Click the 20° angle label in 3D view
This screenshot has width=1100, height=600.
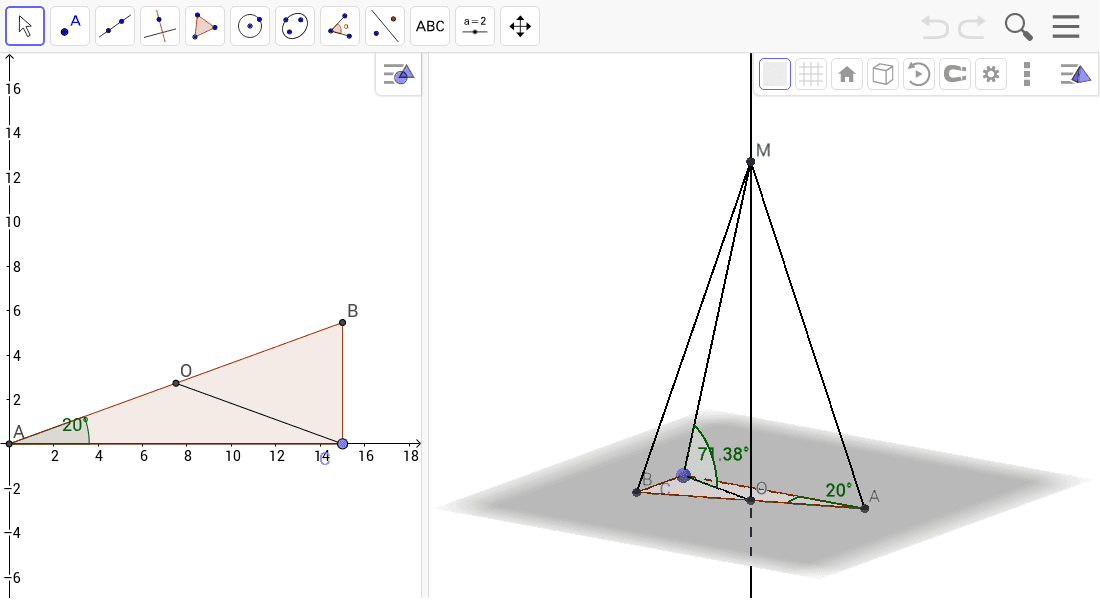(x=838, y=490)
